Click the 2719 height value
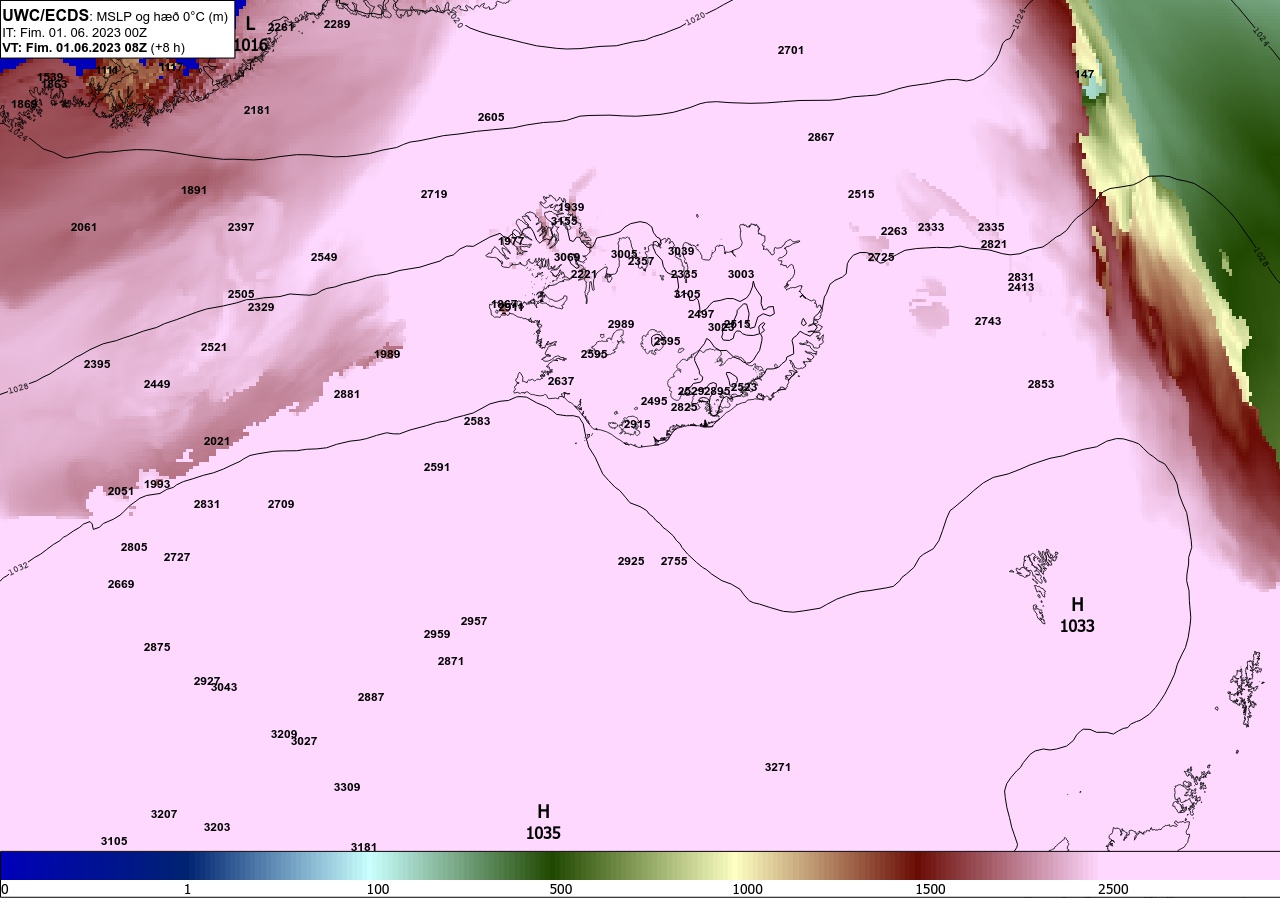Viewport: 1280px width, 898px height. pyautogui.click(x=434, y=194)
